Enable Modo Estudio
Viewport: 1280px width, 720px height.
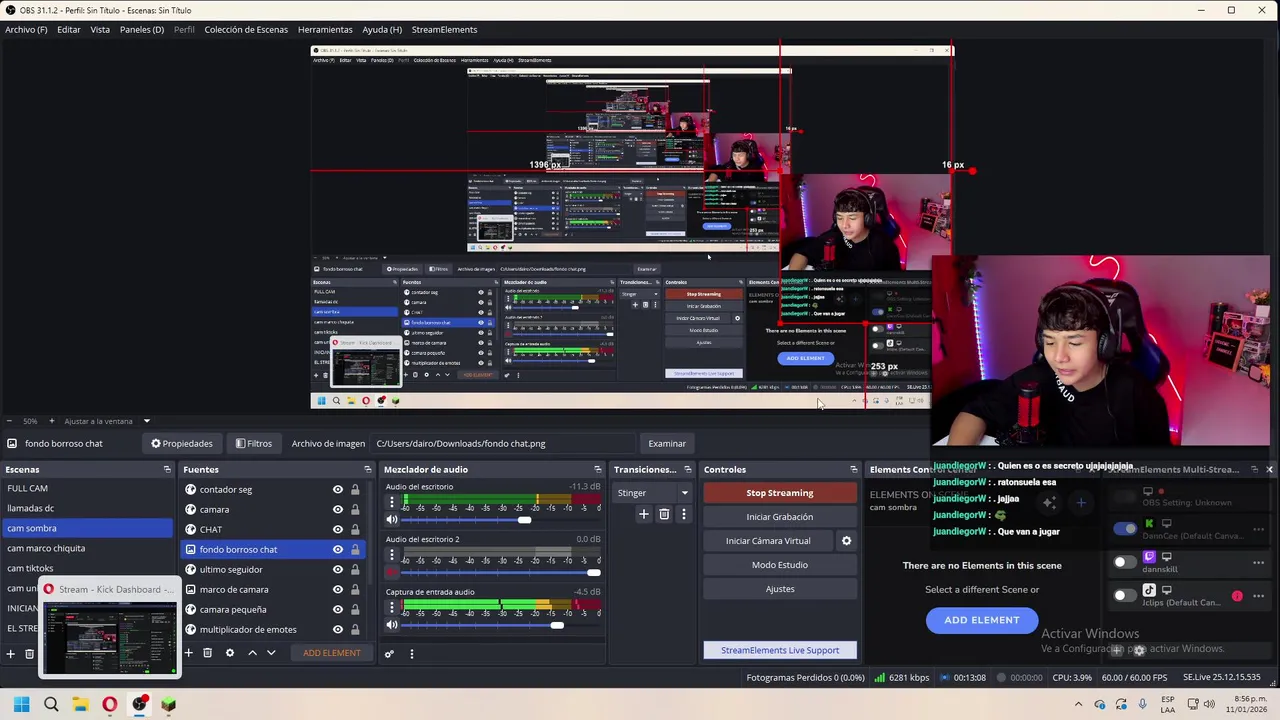[780, 565]
